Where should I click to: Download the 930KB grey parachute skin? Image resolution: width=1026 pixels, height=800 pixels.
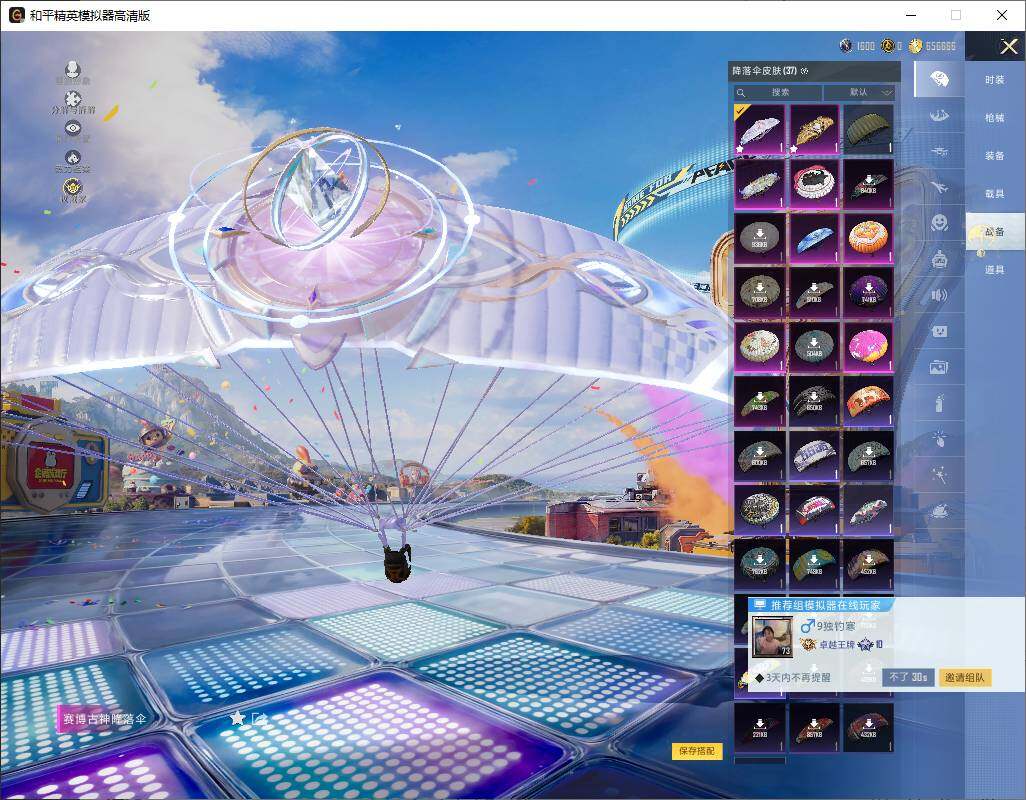(759, 238)
